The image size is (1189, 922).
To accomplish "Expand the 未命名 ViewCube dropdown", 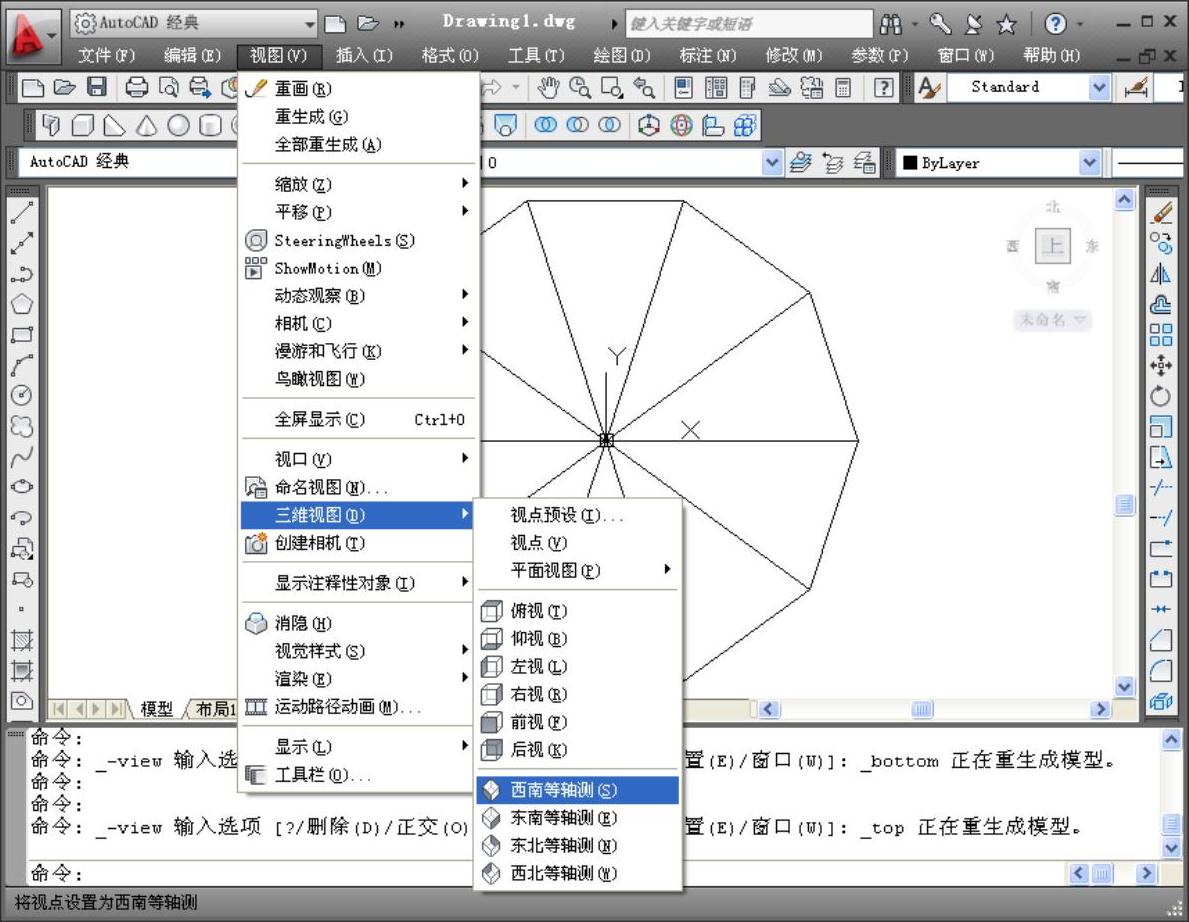I will (x=1052, y=321).
